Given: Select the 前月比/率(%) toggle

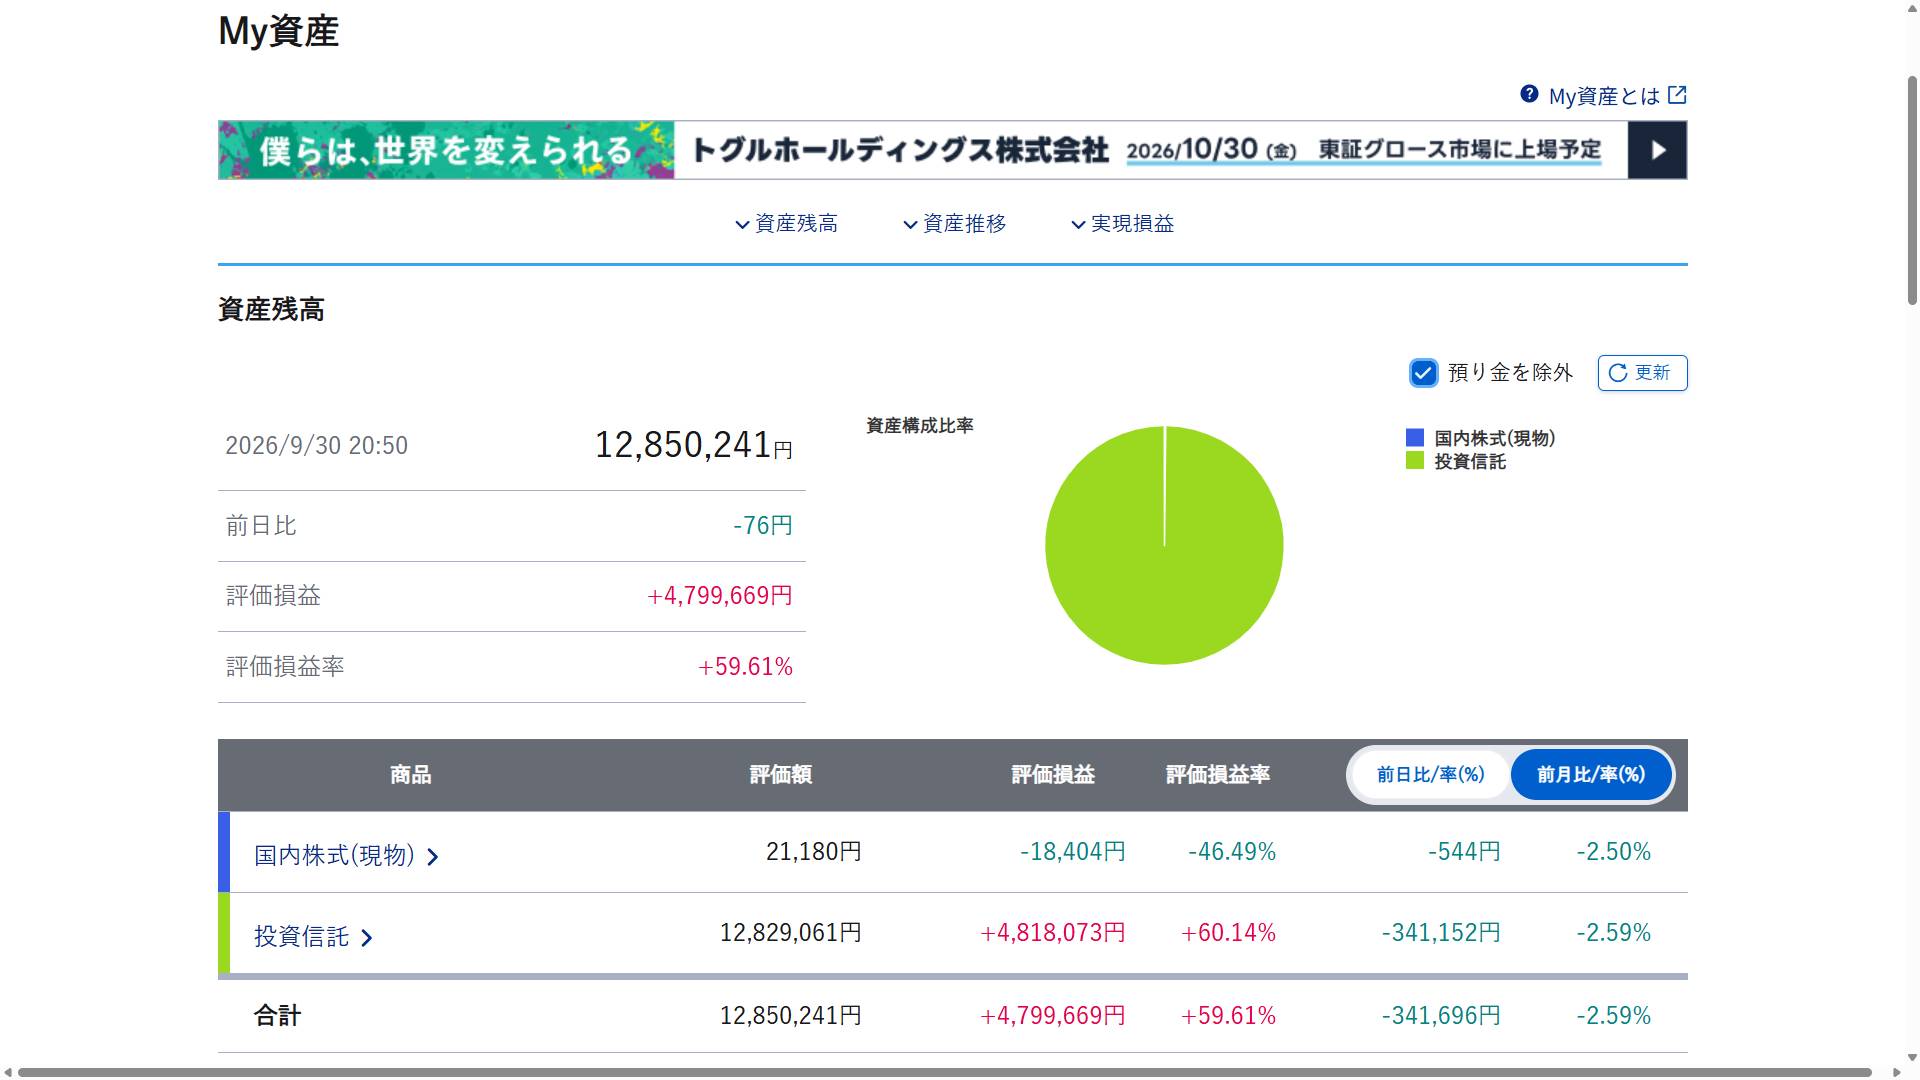Looking at the screenshot, I should point(1591,775).
